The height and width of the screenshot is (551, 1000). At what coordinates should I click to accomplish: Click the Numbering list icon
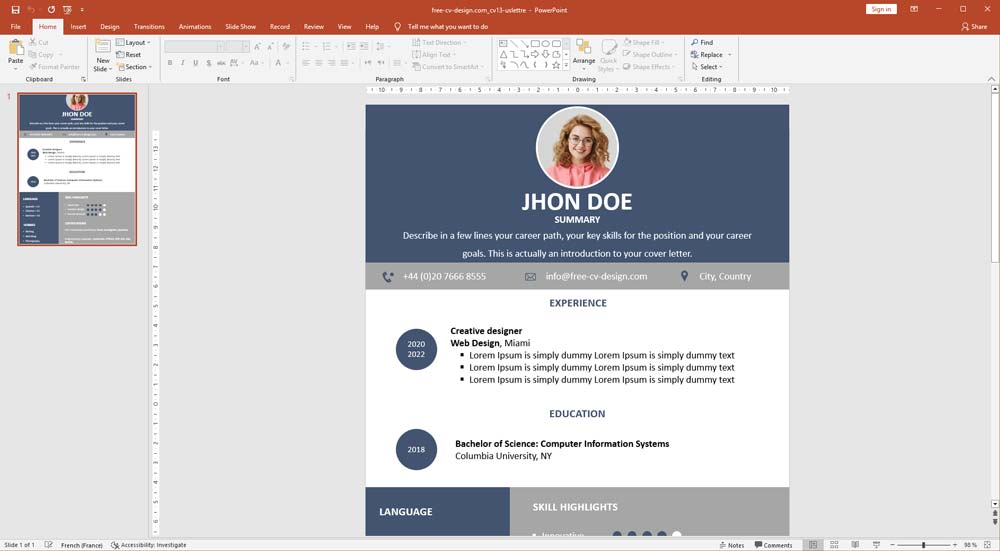click(329, 47)
